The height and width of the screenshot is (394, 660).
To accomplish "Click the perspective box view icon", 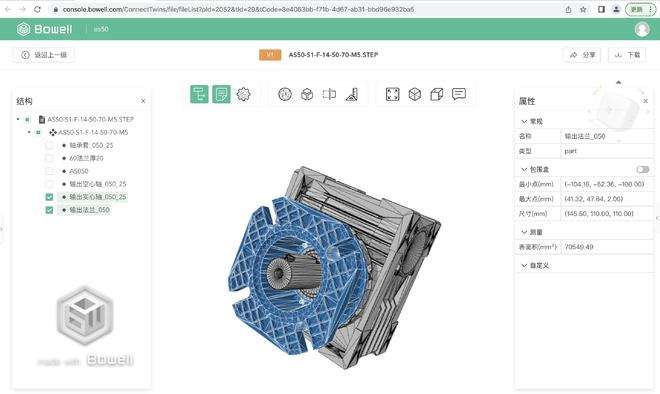I will [436, 94].
